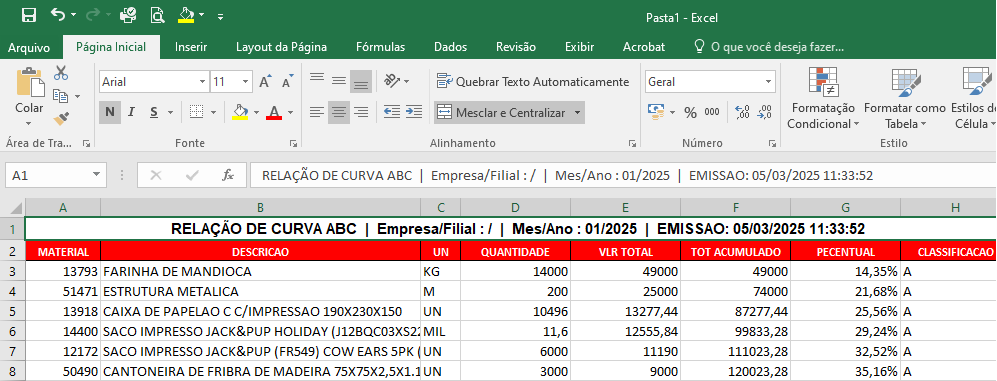Open the Customize Quick Access Toolbar arrow
The image size is (997, 381).
pyautogui.click(x=220, y=16)
